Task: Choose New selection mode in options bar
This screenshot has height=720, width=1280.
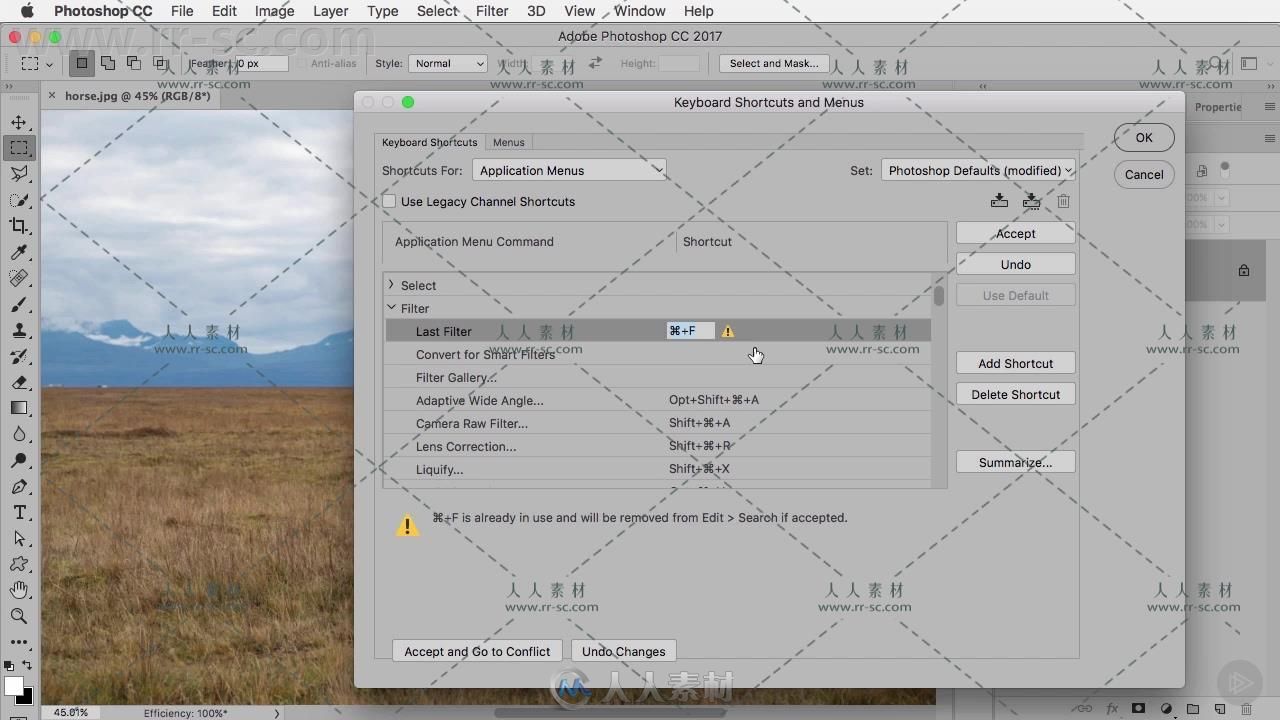Action: pyautogui.click(x=82, y=63)
